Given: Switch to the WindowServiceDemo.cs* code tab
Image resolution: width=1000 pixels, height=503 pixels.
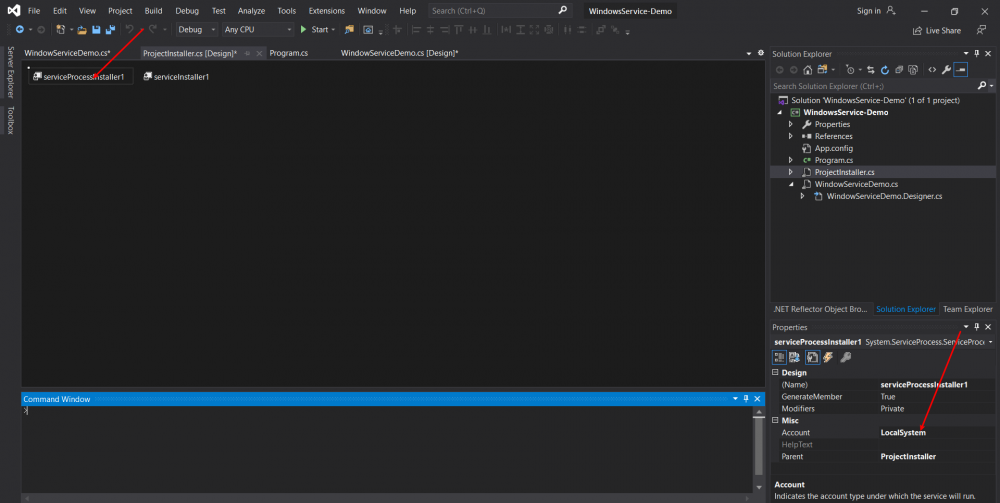Looking at the screenshot, I should pyautogui.click(x=68, y=53).
